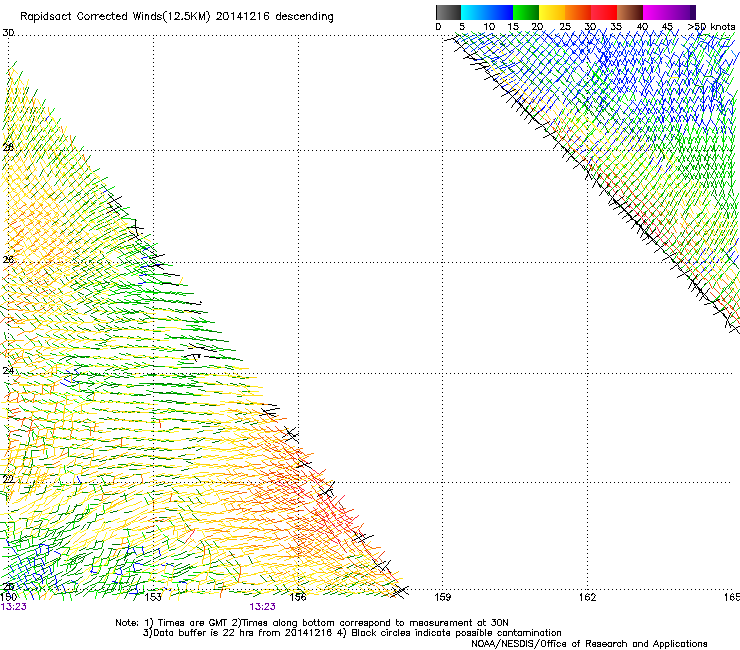Click the '>50 knots' legend label
This screenshot has width=740, height=650.
point(711,27)
